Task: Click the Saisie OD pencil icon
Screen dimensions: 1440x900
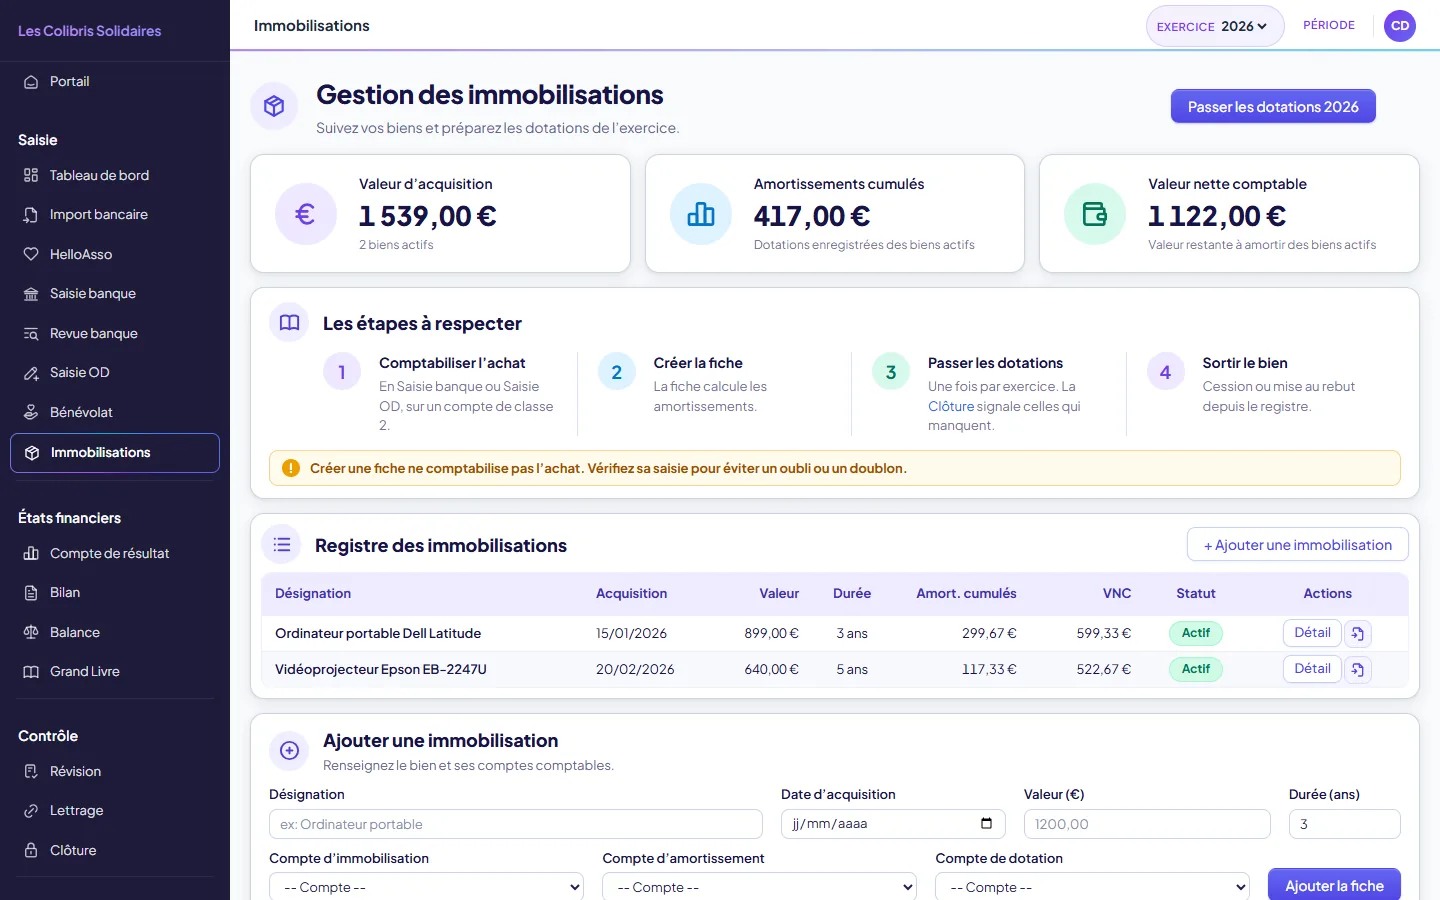Action: click(x=31, y=373)
